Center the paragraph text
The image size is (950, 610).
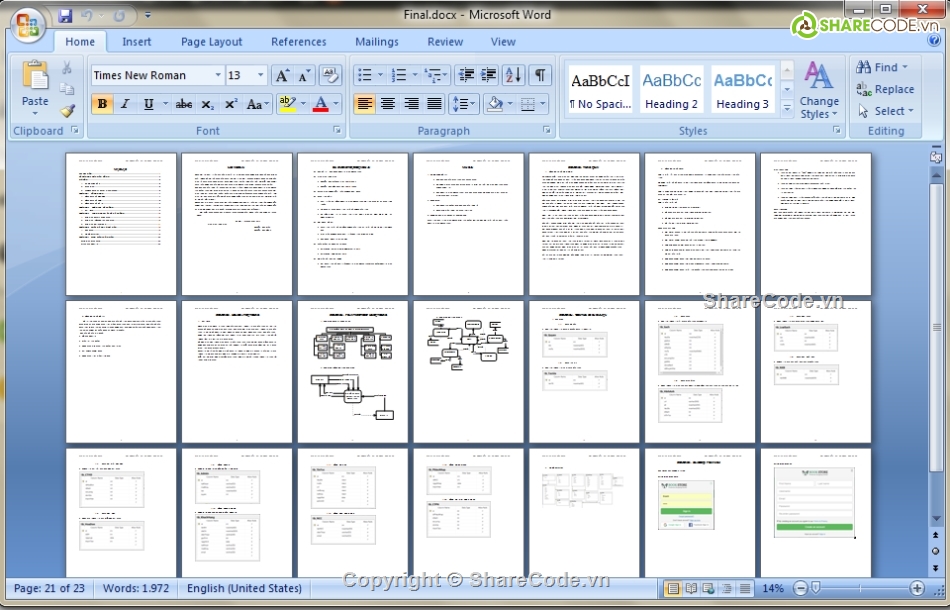[x=388, y=104]
